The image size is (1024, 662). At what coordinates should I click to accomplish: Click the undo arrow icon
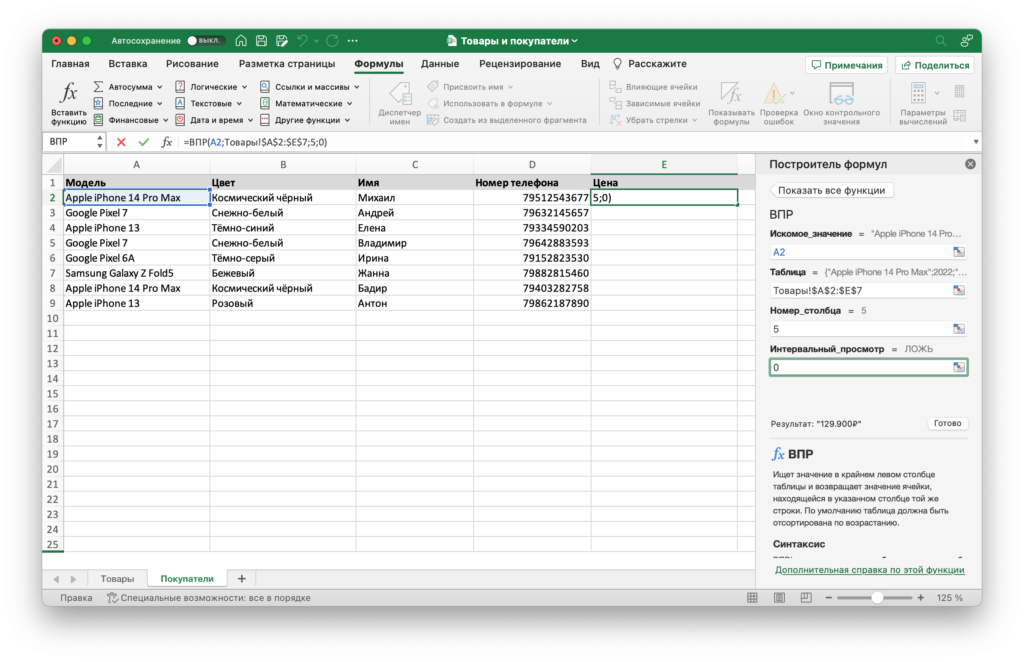[x=302, y=40]
